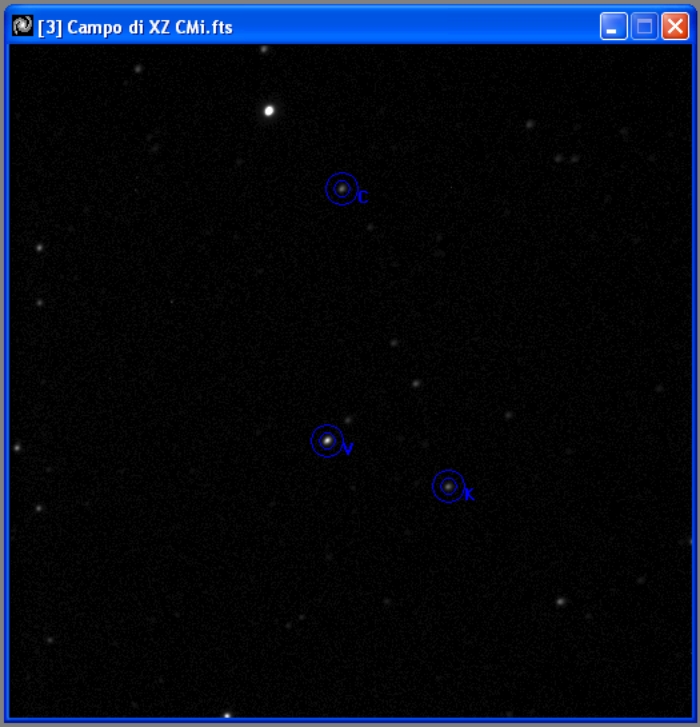Viewport: 700px width, 727px height.
Task: Close the Campo di XZ CMi.fts window
Action: click(x=675, y=26)
